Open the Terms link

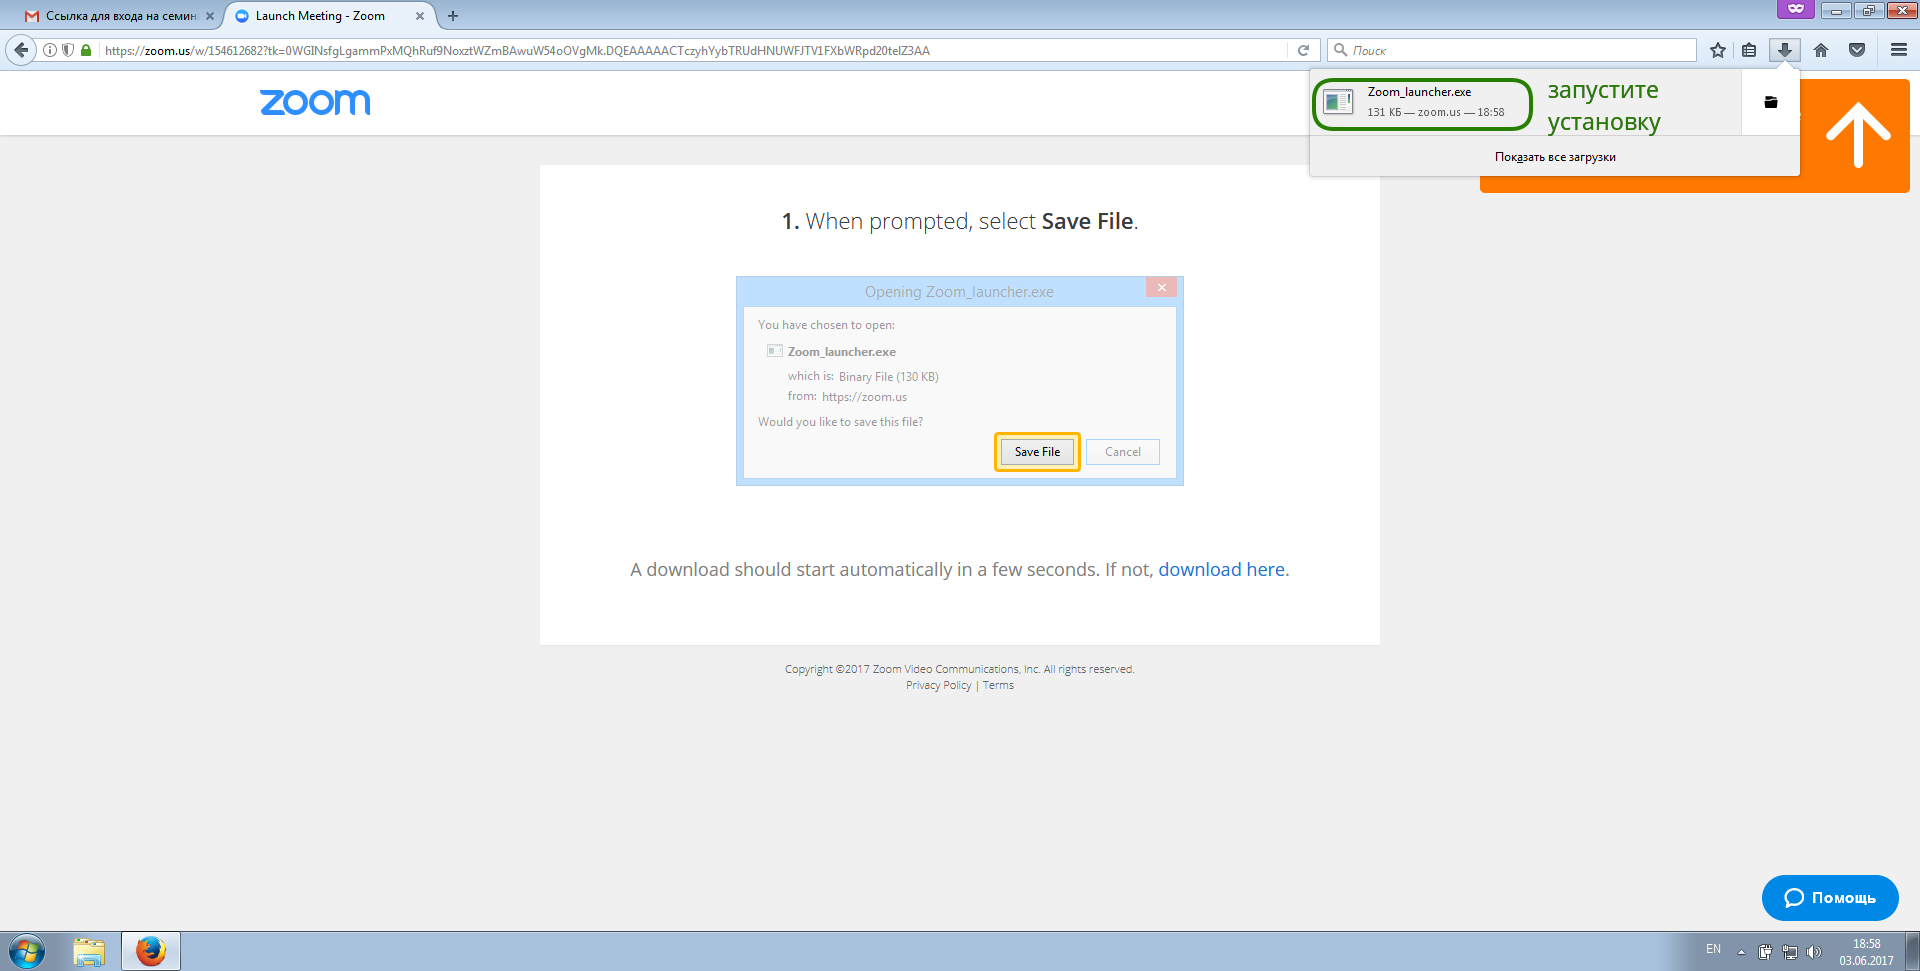coord(998,685)
